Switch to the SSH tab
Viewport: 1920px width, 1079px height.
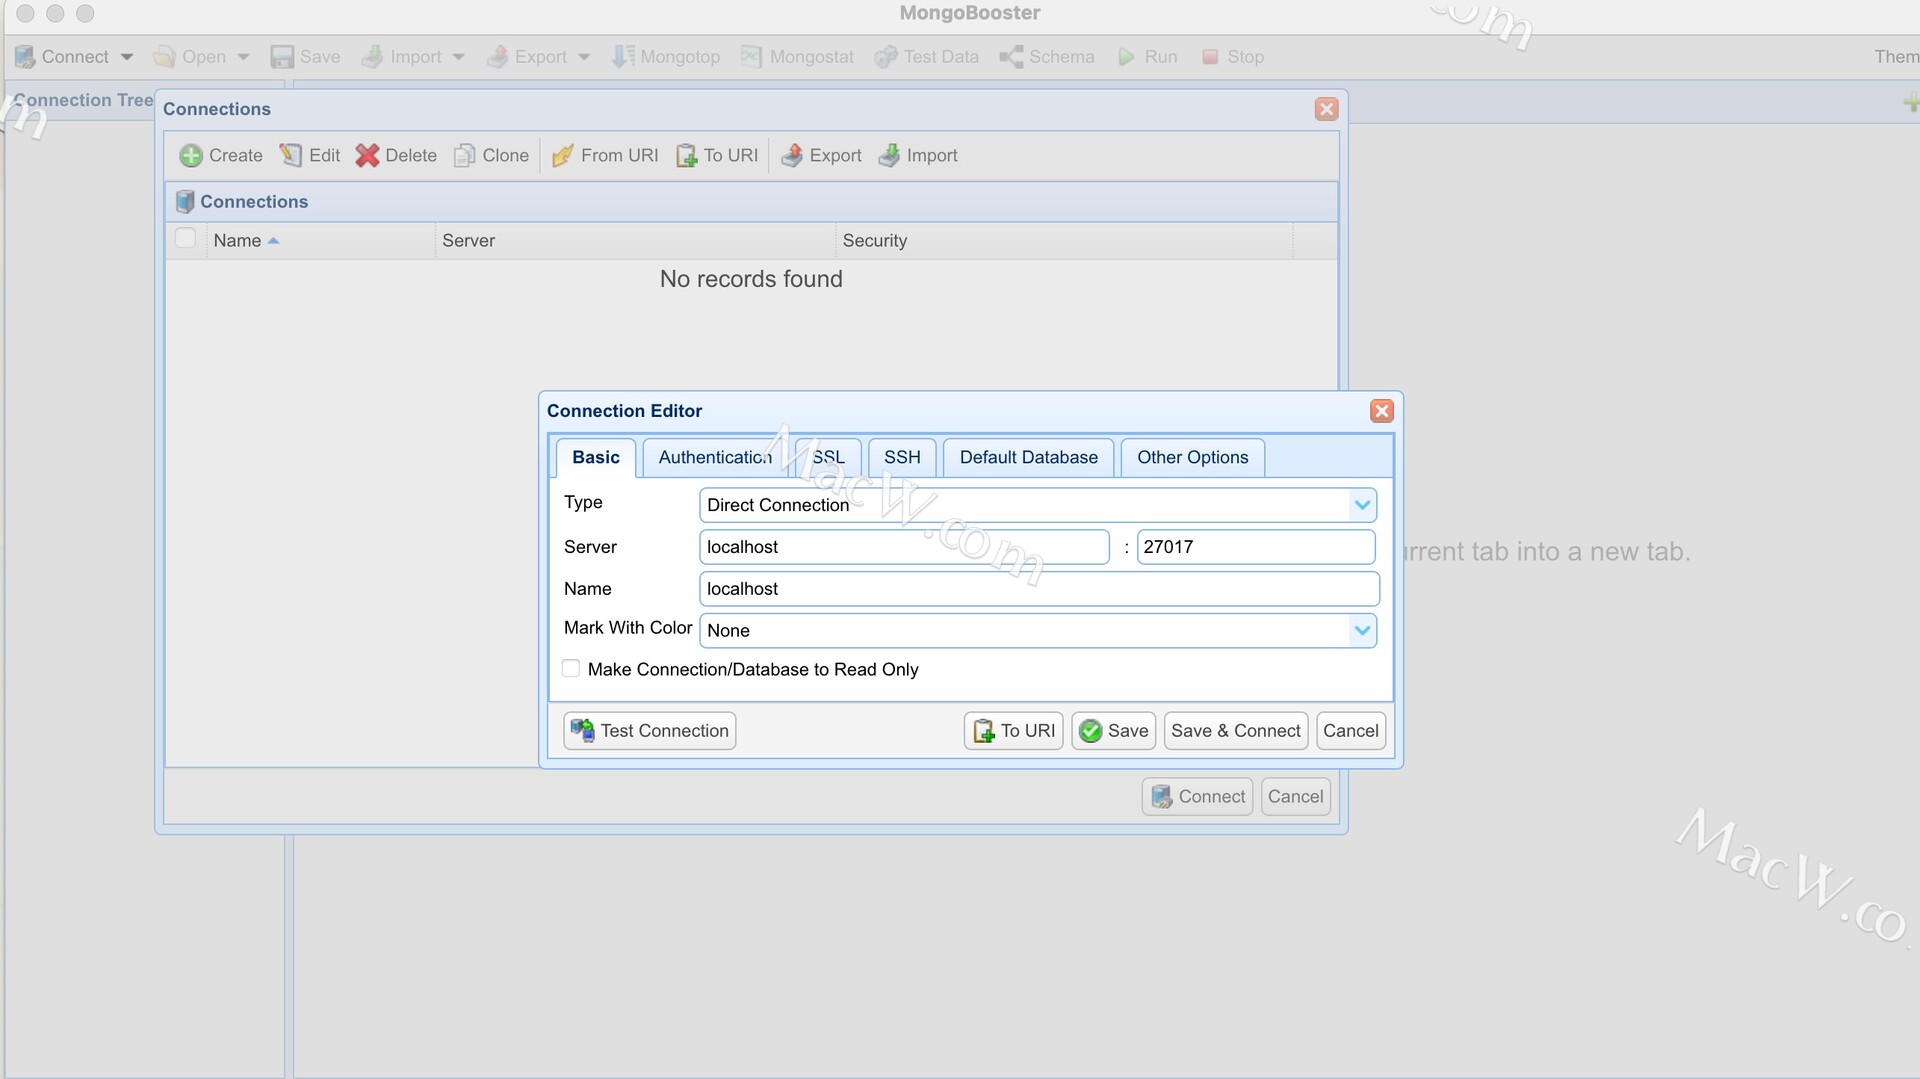pyautogui.click(x=902, y=457)
